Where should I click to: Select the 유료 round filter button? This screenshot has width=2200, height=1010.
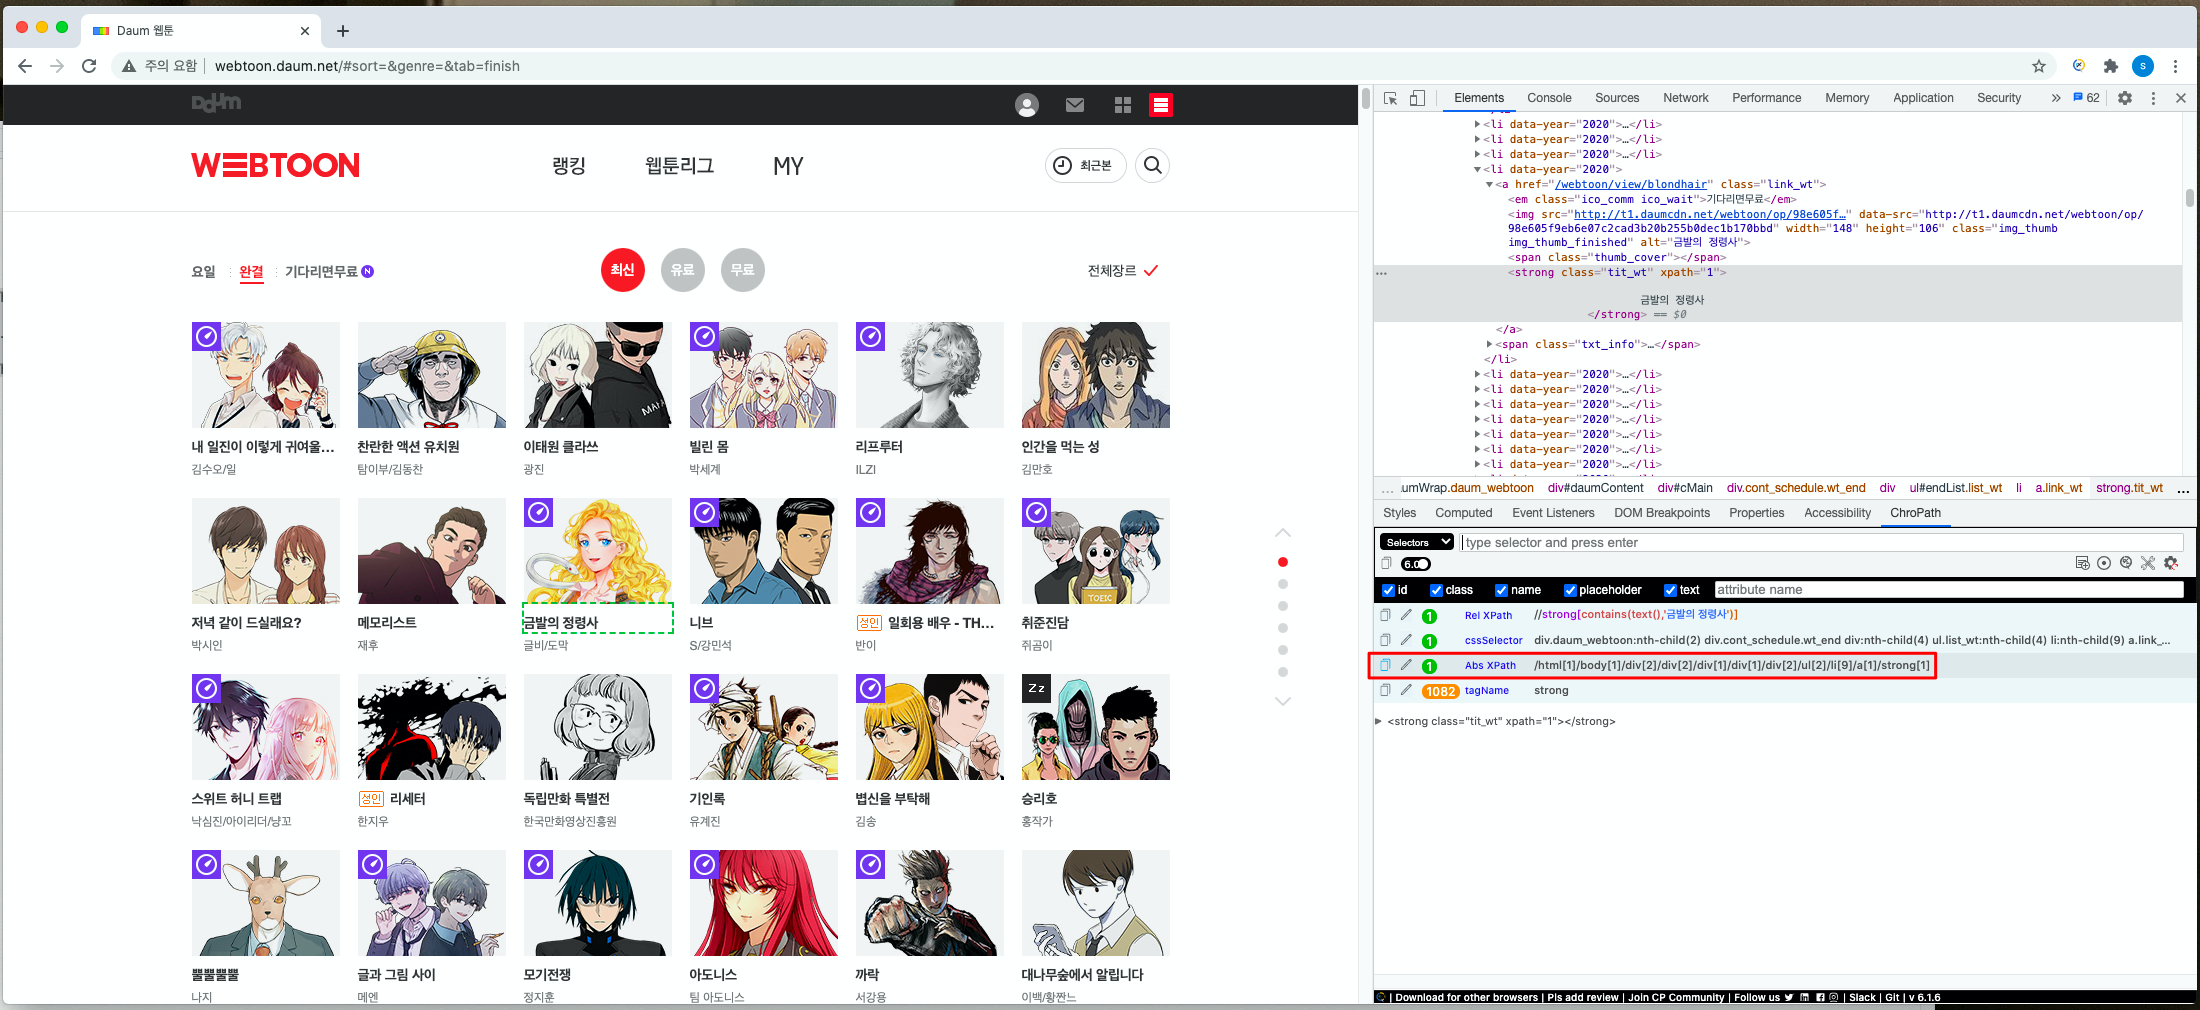(x=683, y=270)
